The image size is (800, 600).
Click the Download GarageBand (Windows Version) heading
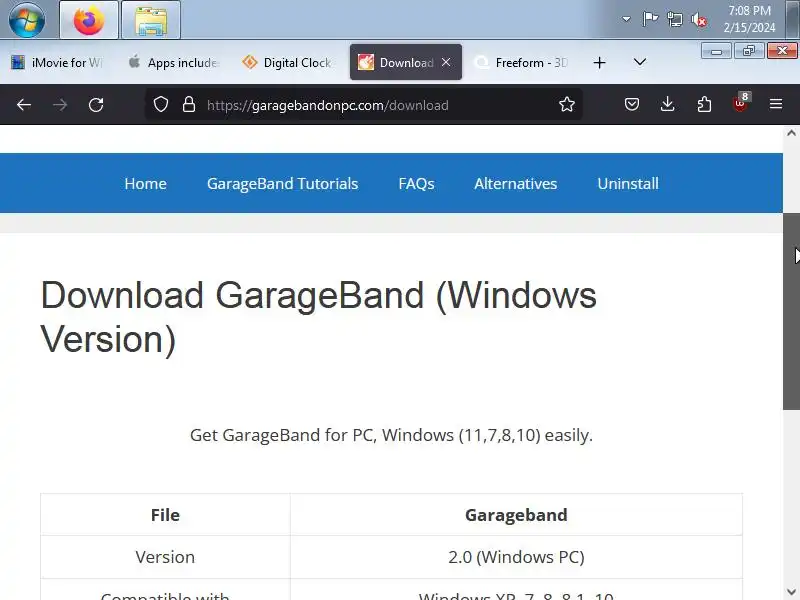click(318, 317)
